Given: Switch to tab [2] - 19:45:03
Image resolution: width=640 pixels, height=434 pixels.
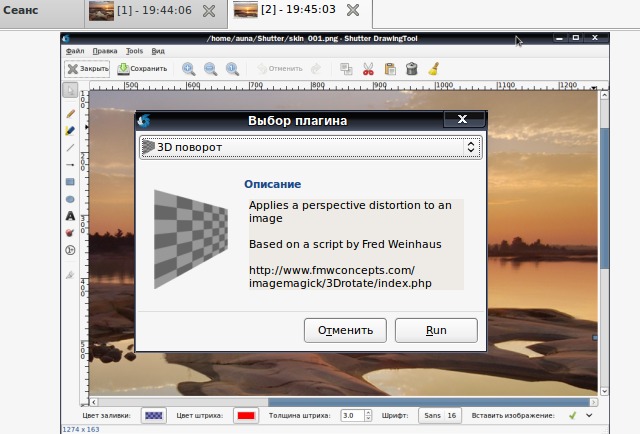Looking at the screenshot, I should point(298,9).
